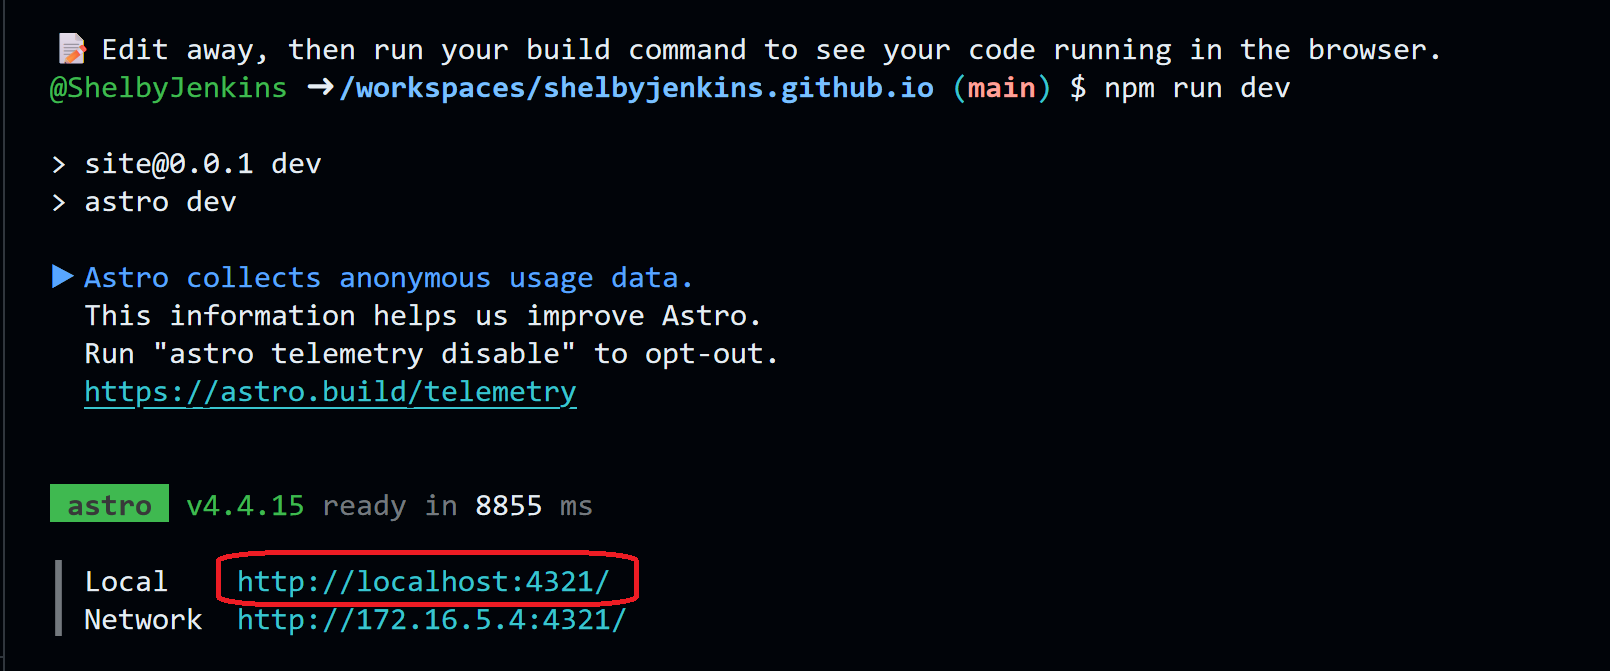Click the "npm run dev" command text
This screenshot has height=671, width=1610.
1197,88
